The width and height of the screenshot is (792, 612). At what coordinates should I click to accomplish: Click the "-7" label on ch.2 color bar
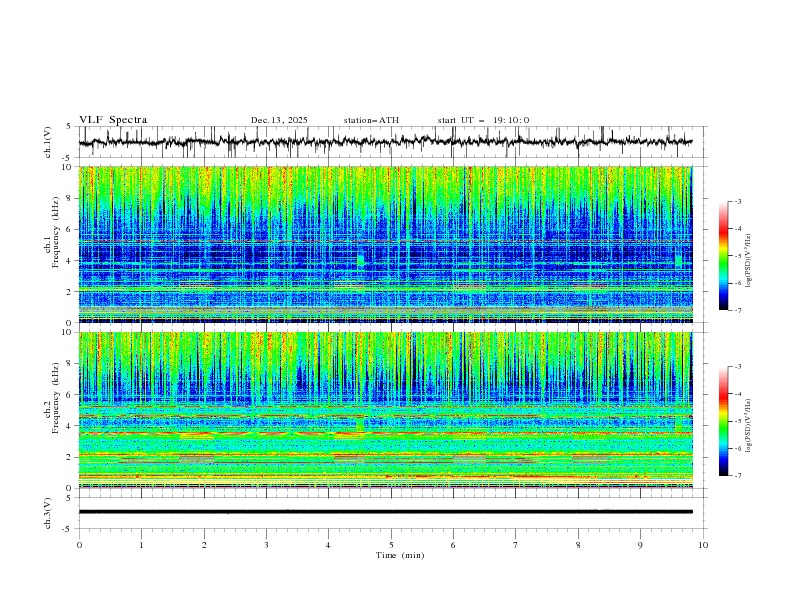pos(738,476)
